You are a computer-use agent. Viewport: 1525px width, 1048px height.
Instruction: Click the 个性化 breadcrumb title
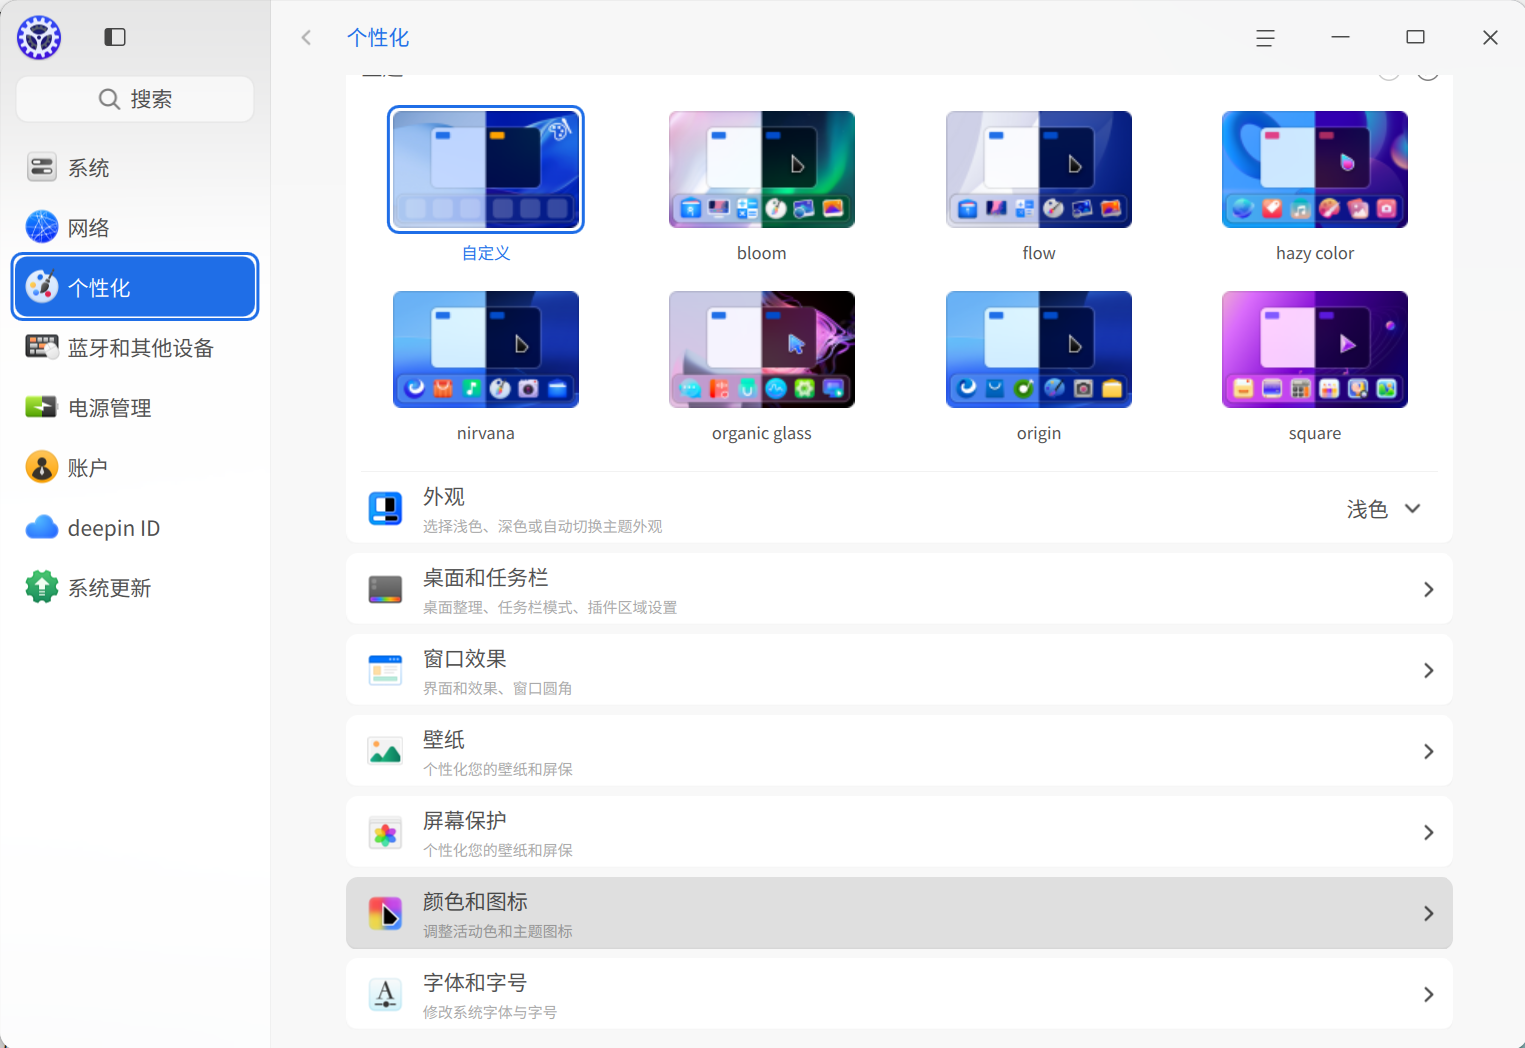pos(378,38)
